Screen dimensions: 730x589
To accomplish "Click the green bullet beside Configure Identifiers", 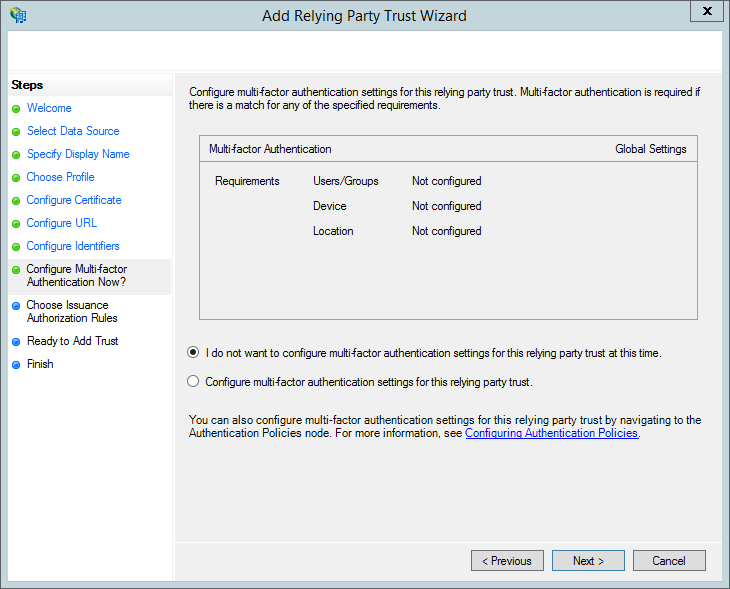I will coord(16,247).
